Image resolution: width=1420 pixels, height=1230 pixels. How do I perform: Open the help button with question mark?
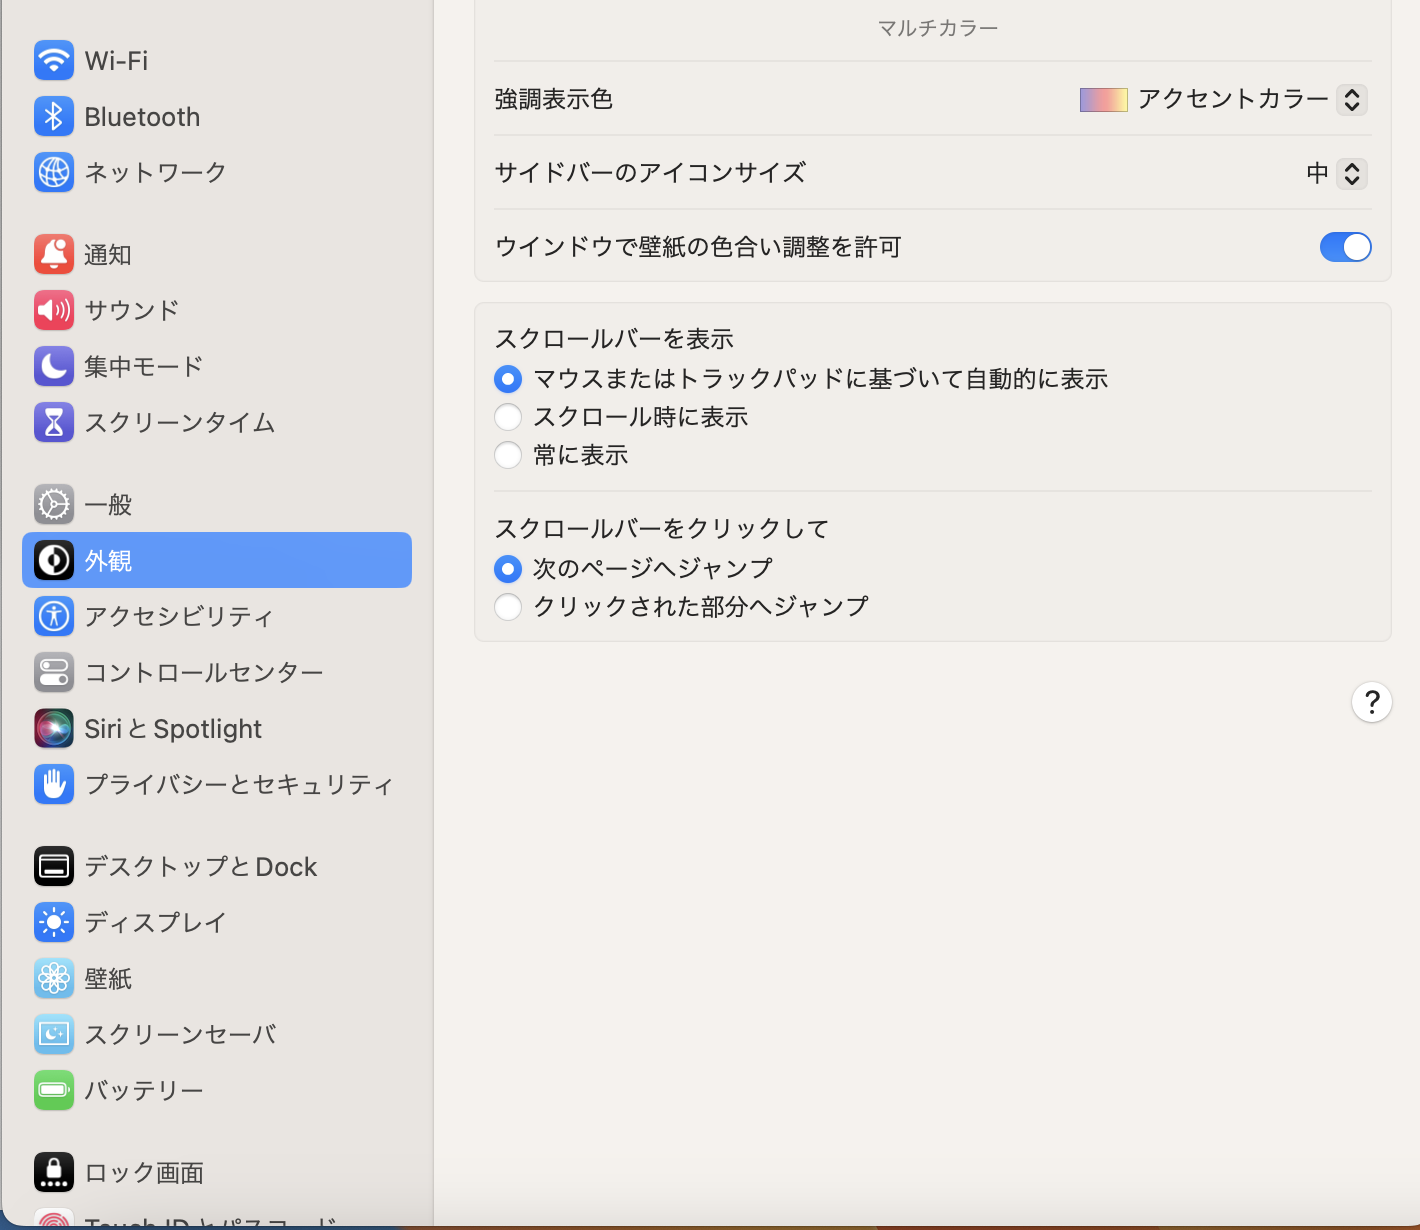1372,702
